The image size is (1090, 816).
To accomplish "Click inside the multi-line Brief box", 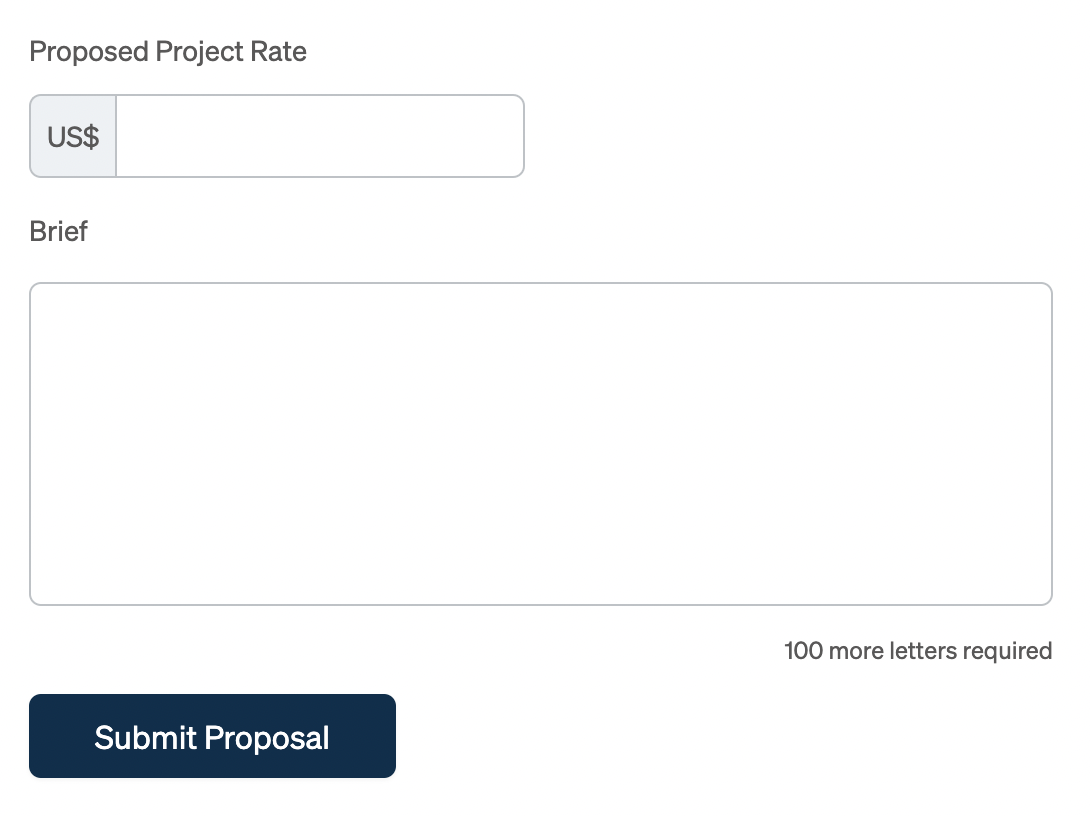I will 540,444.
